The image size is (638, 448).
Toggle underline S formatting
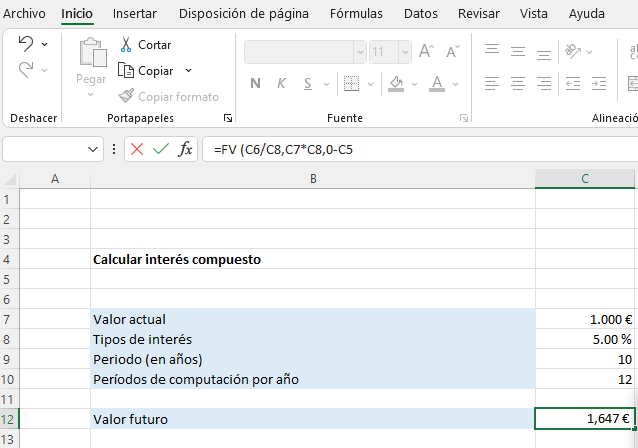click(308, 84)
